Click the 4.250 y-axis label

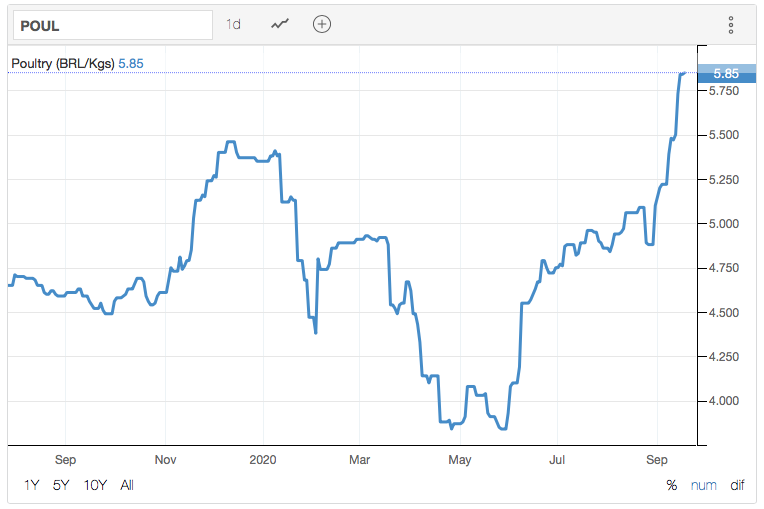click(724, 357)
